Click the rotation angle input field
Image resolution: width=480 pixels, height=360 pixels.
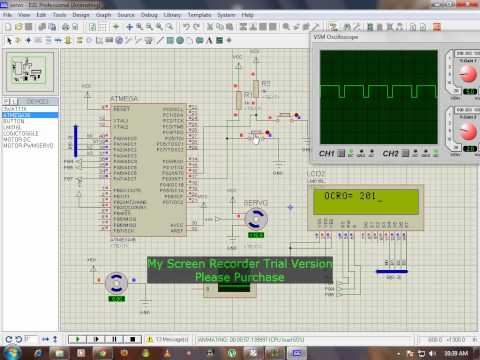tap(31, 340)
